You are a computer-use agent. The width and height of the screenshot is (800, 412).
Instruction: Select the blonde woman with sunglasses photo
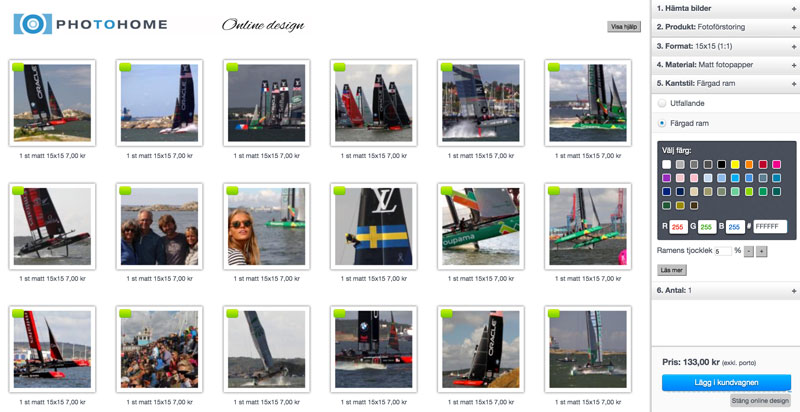tap(266, 226)
